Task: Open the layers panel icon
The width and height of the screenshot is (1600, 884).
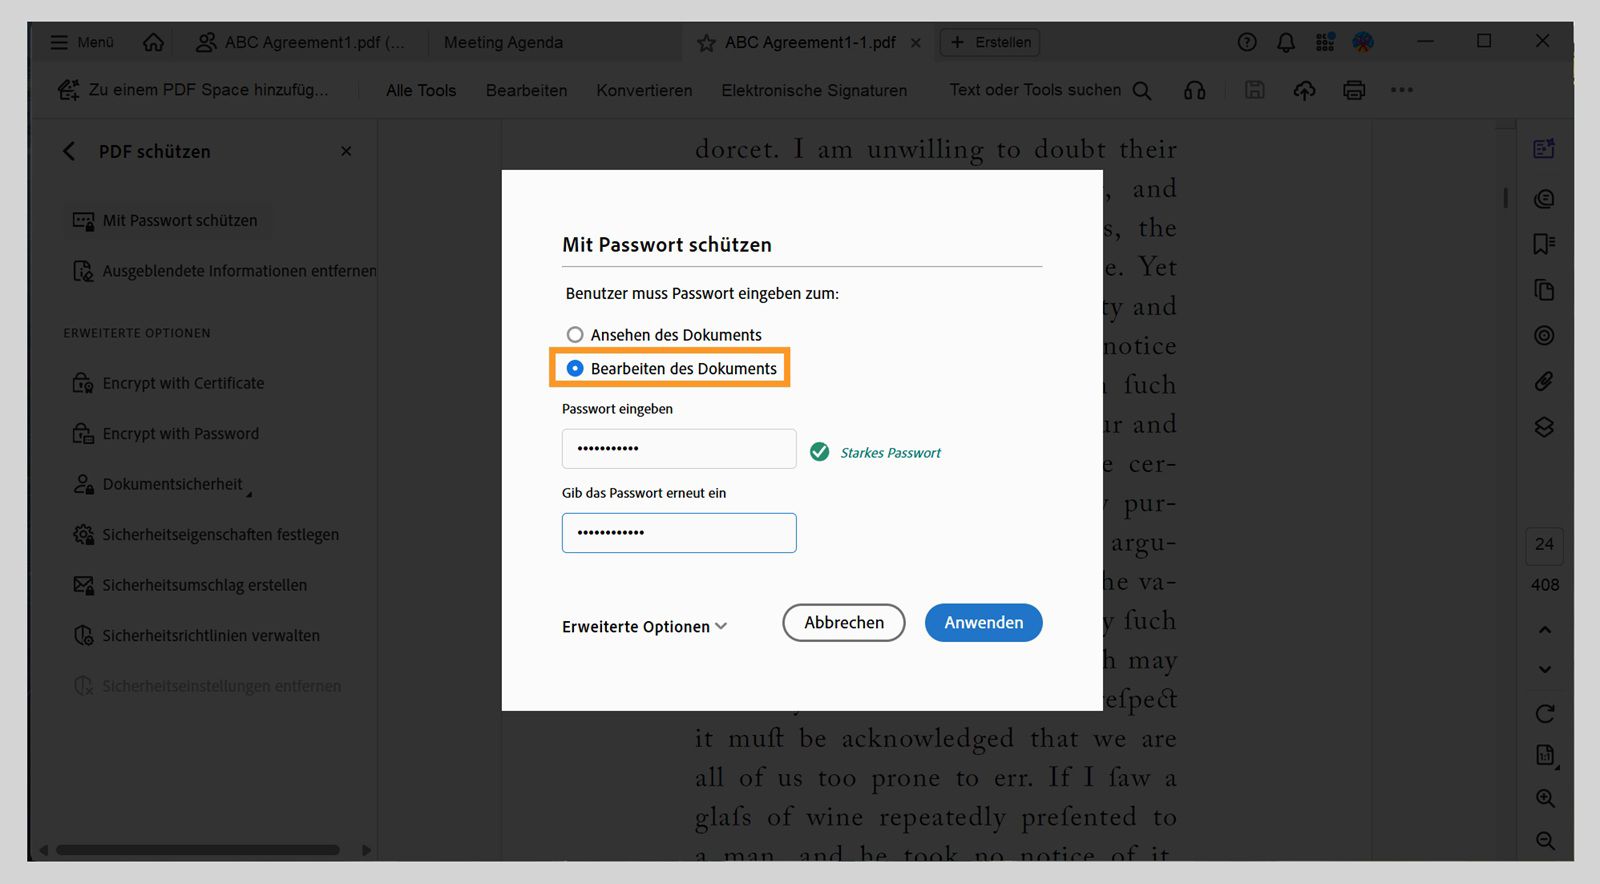Action: 1544,428
